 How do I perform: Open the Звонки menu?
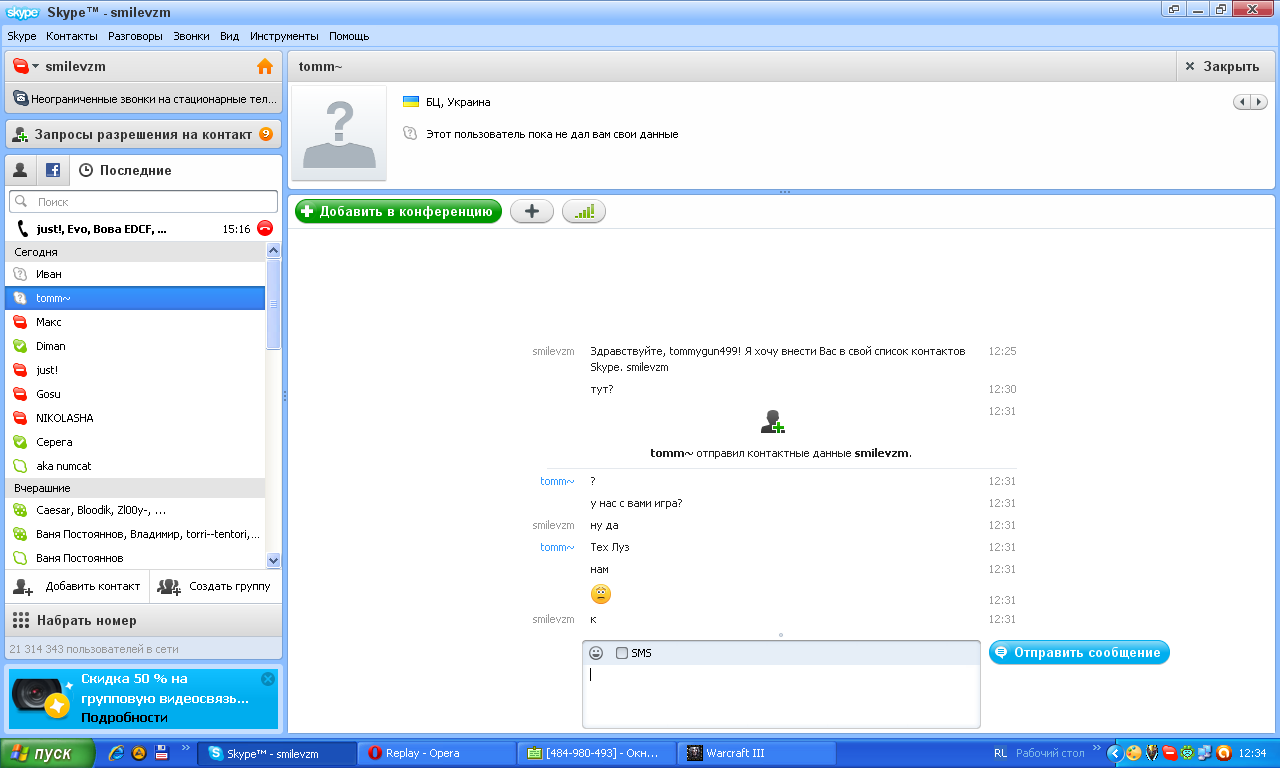[191, 36]
